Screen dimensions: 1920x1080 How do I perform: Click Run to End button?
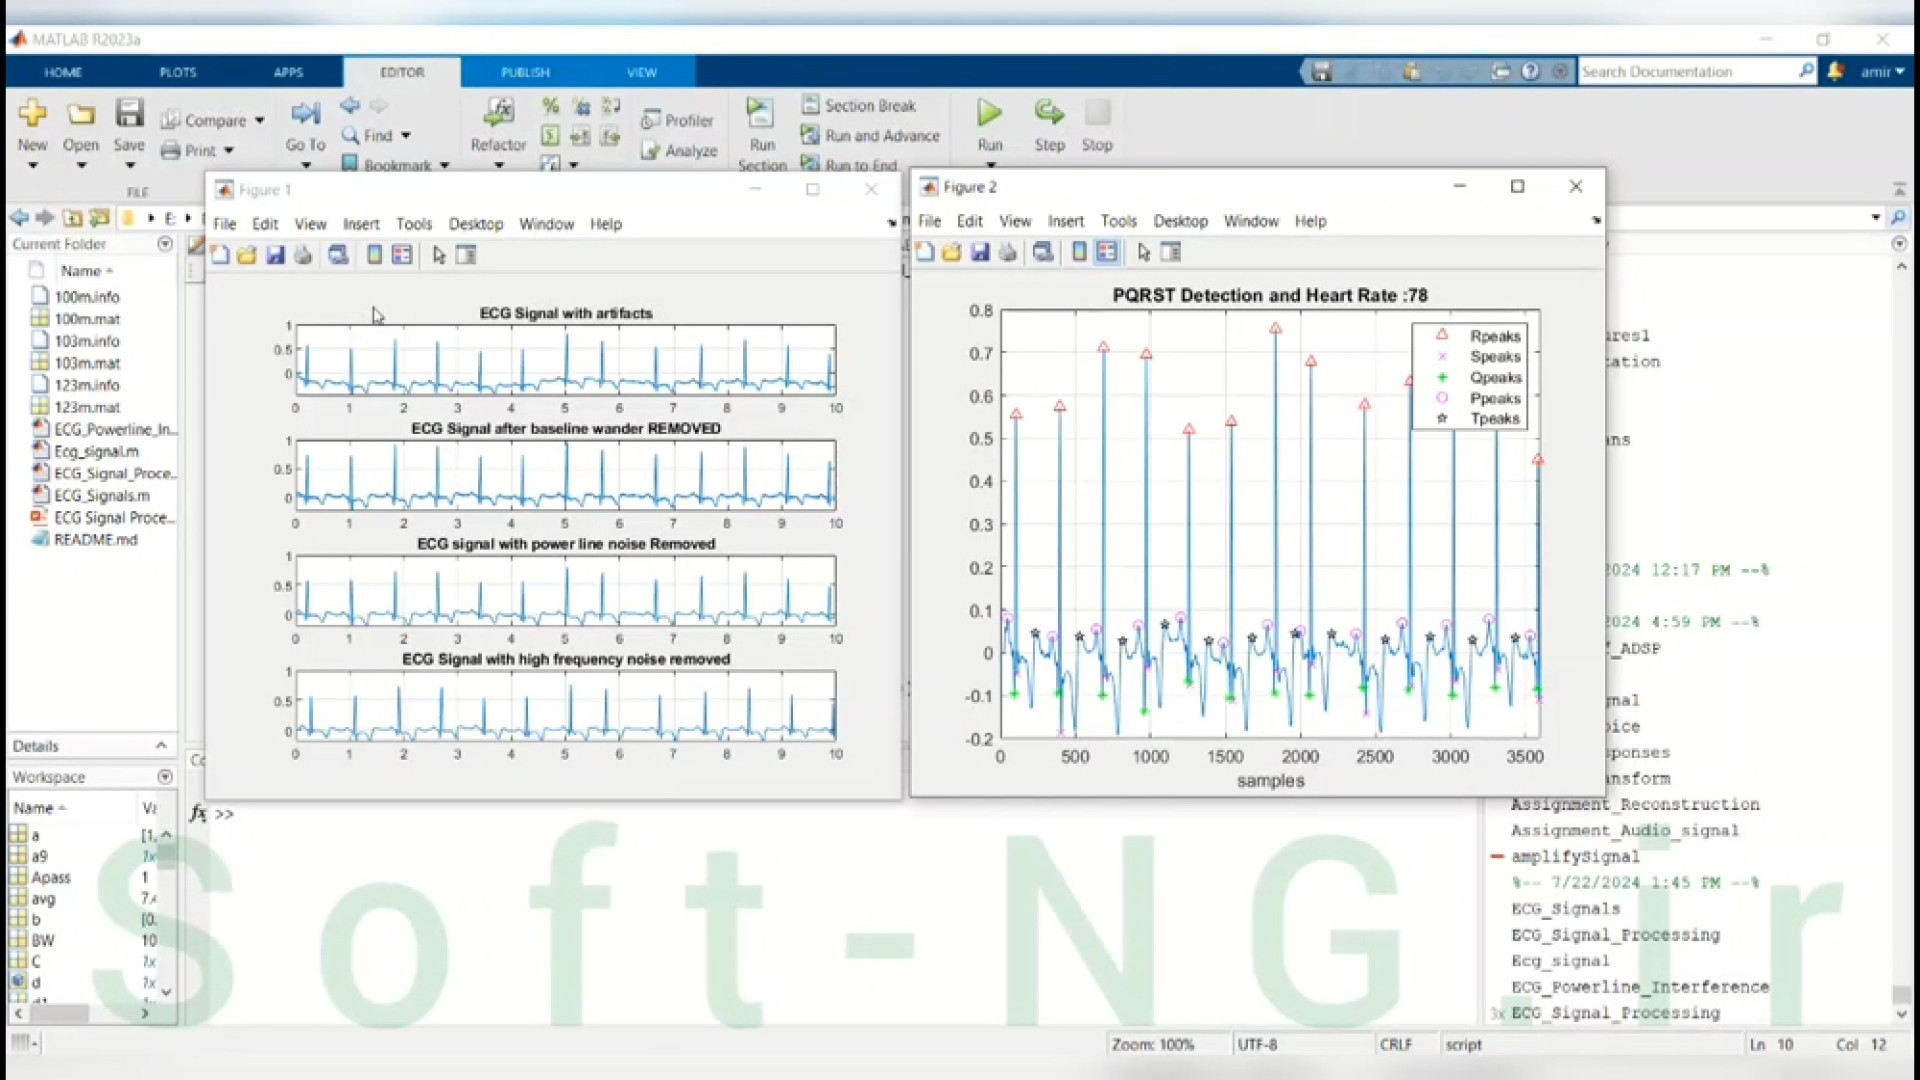click(x=850, y=165)
